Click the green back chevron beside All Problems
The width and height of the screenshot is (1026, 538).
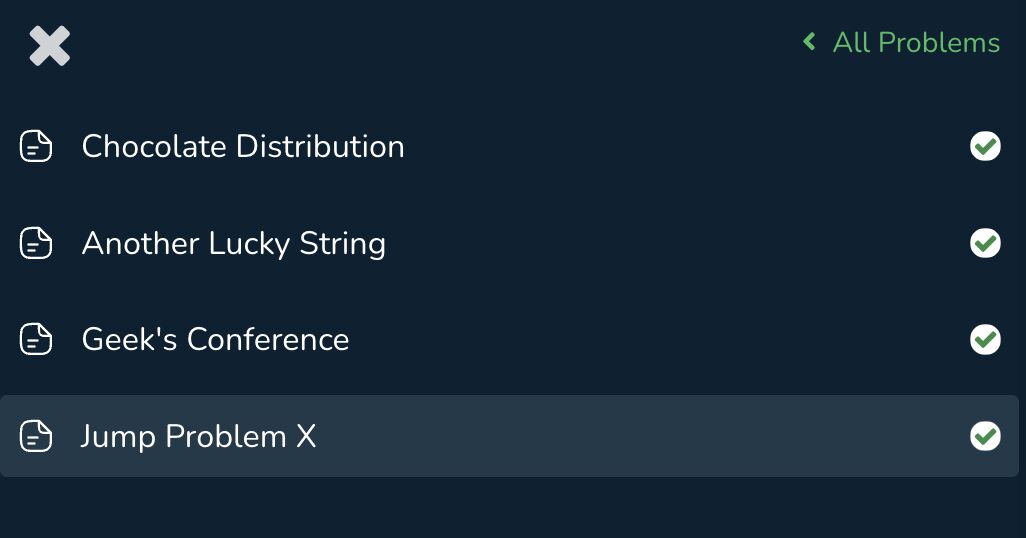click(x=809, y=42)
